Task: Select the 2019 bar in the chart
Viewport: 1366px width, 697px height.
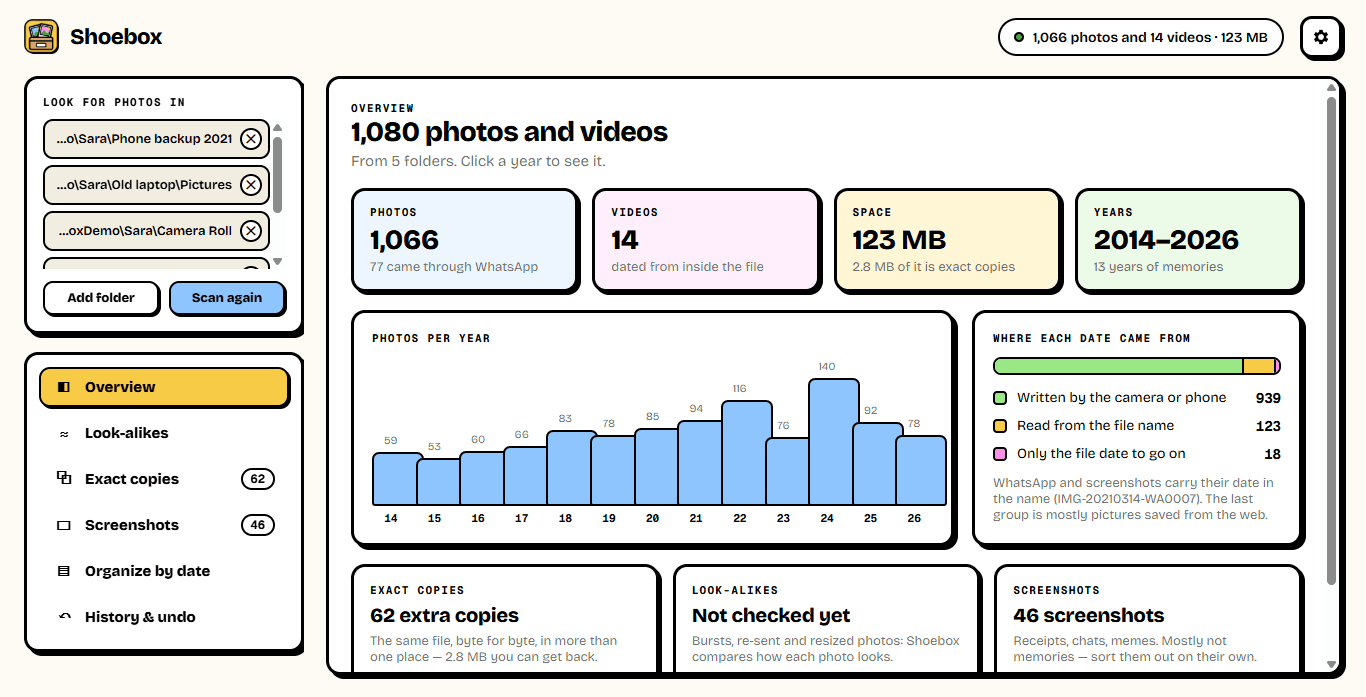Action: tap(614, 470)
